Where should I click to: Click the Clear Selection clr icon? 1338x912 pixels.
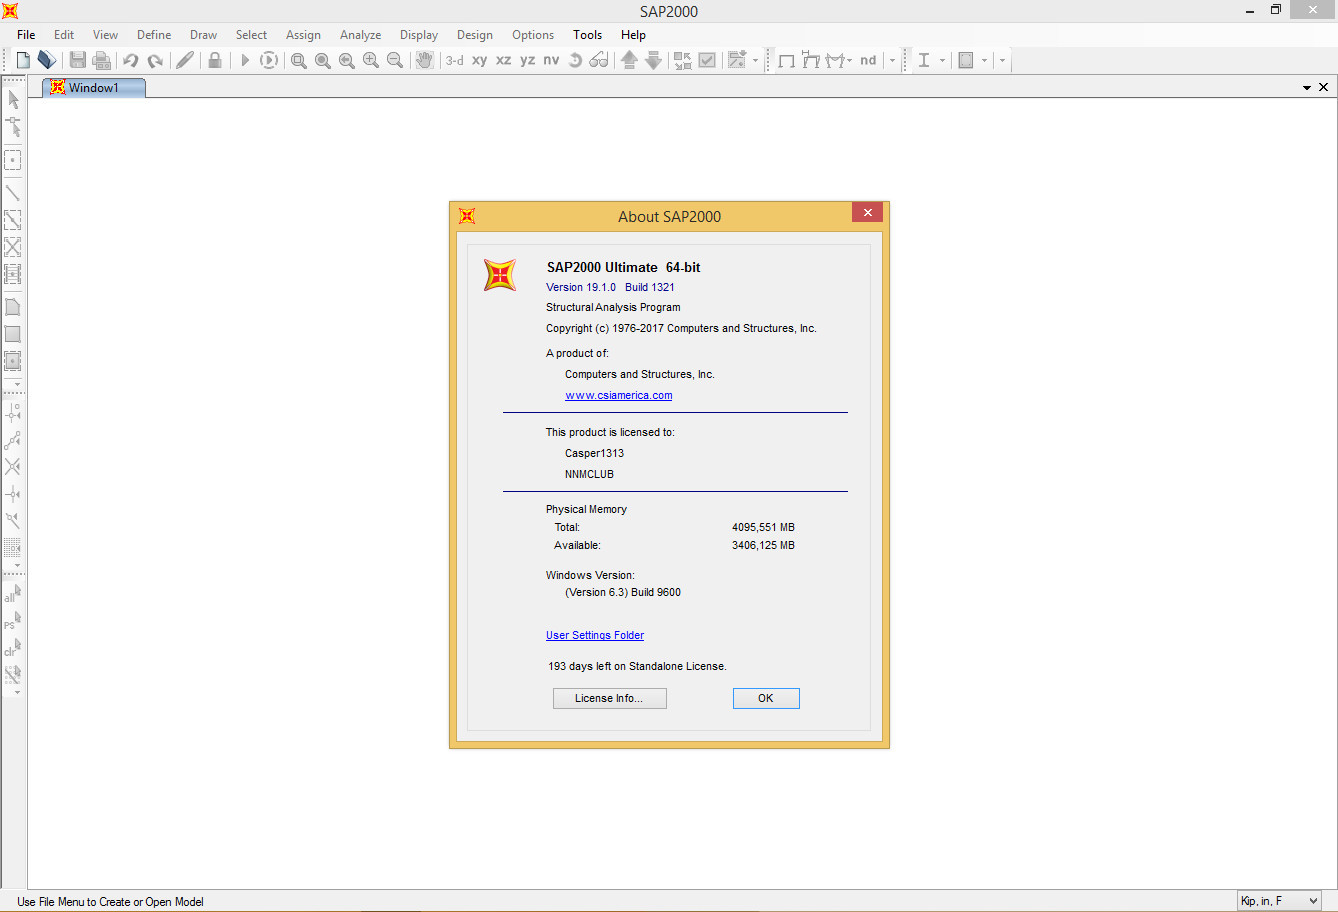(x=13, y=648)
